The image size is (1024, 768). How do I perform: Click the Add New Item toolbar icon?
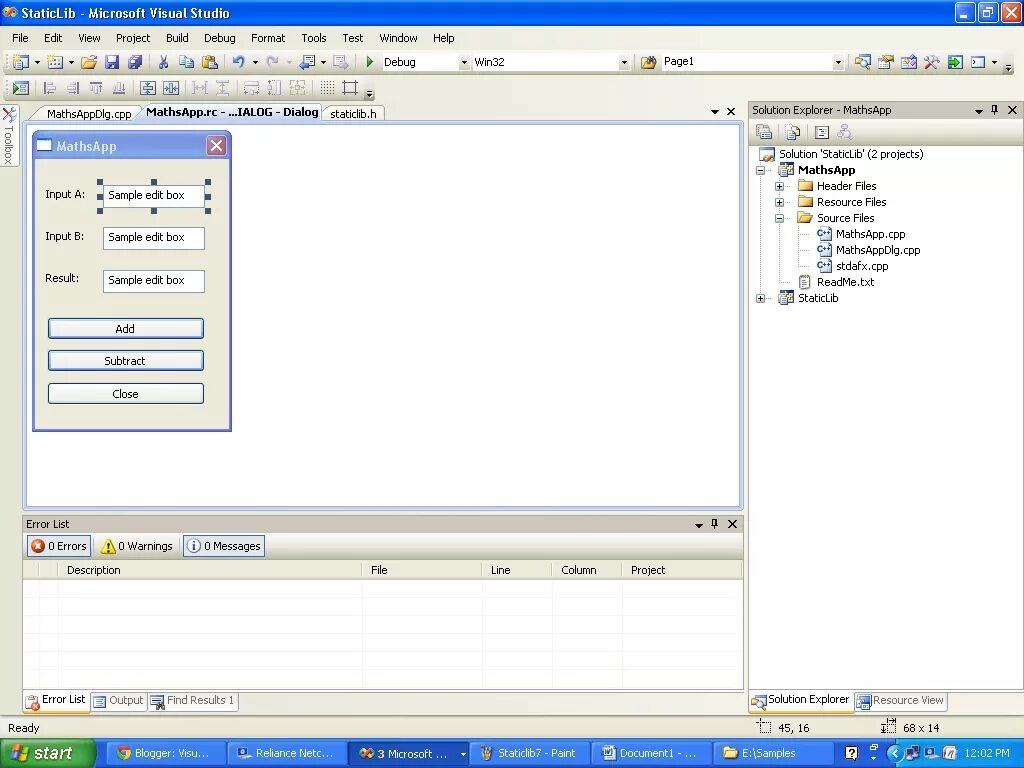[x=56, y=62]
